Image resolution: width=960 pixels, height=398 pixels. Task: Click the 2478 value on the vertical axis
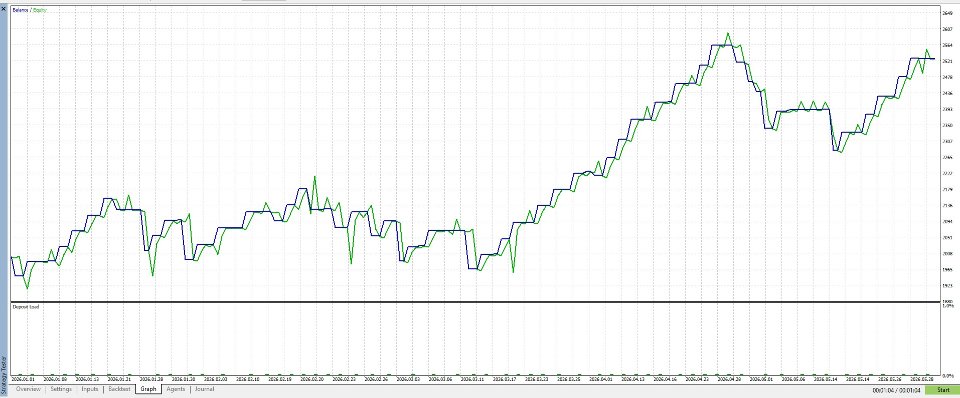tap(946, 77)
